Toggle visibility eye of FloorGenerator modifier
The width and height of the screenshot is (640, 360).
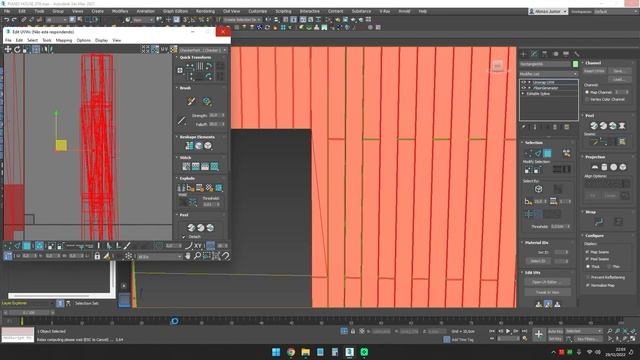[x=524, y=88]
